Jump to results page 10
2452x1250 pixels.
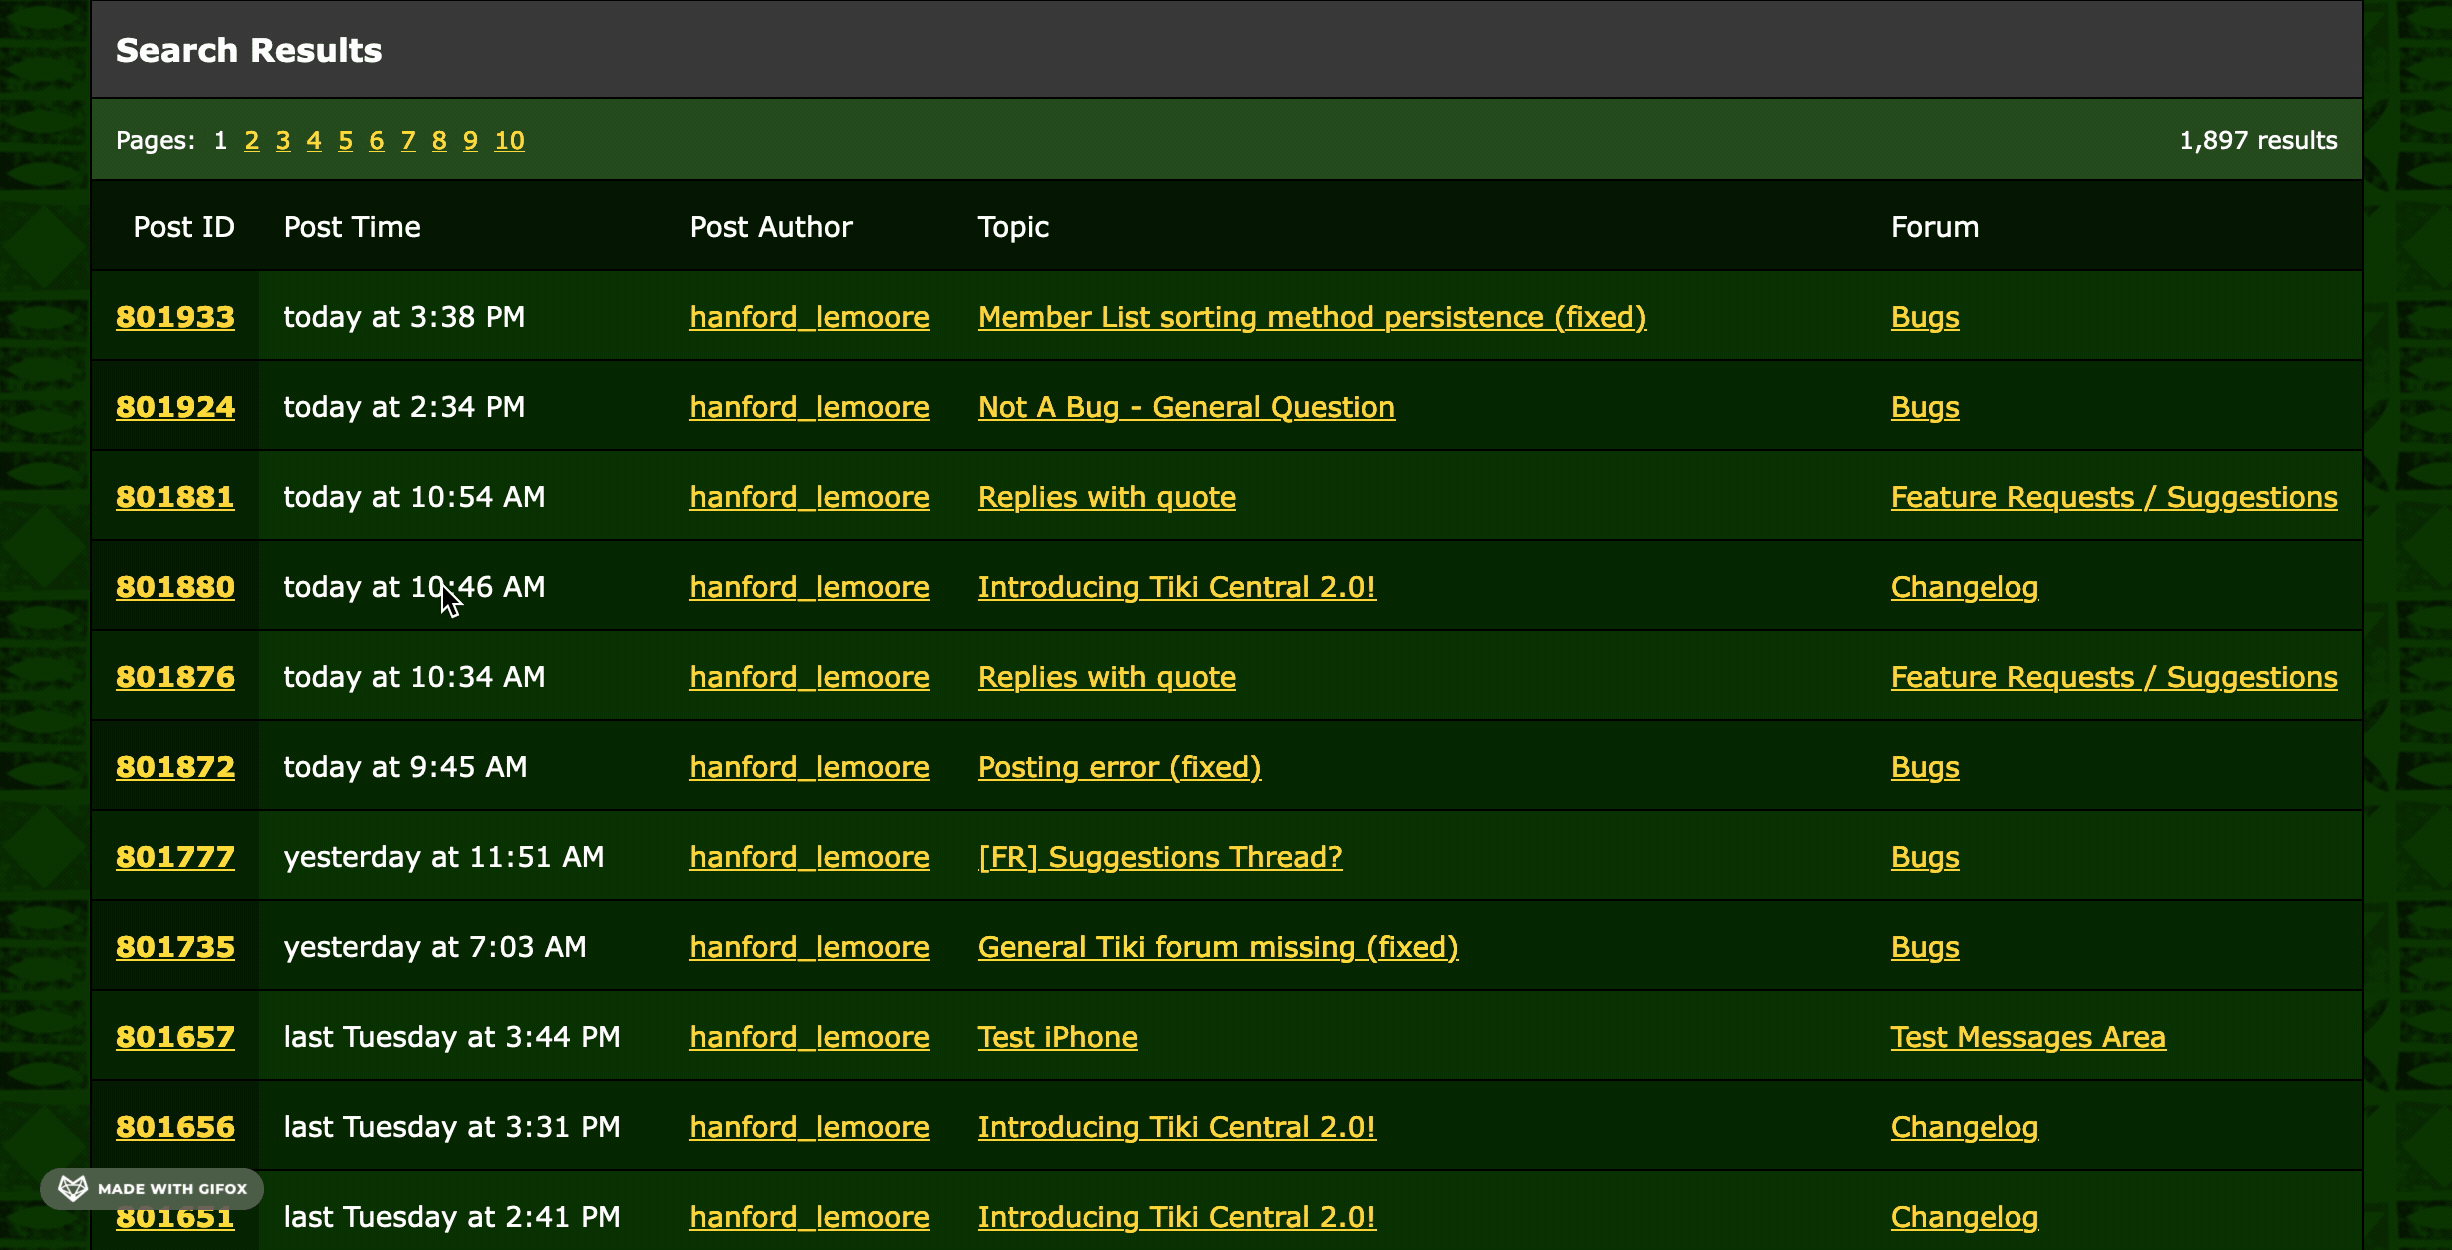pos(509,141)
